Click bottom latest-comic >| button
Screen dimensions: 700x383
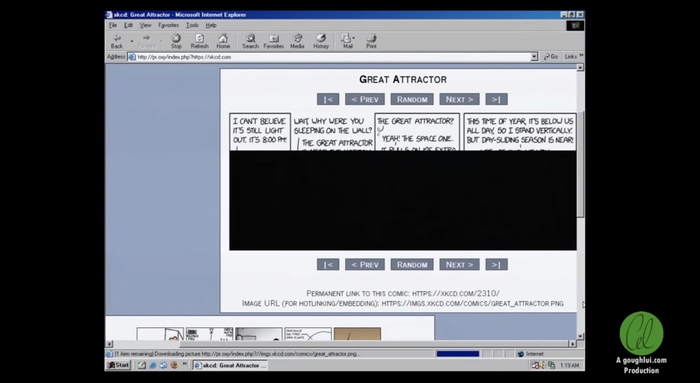coord(496,265)
